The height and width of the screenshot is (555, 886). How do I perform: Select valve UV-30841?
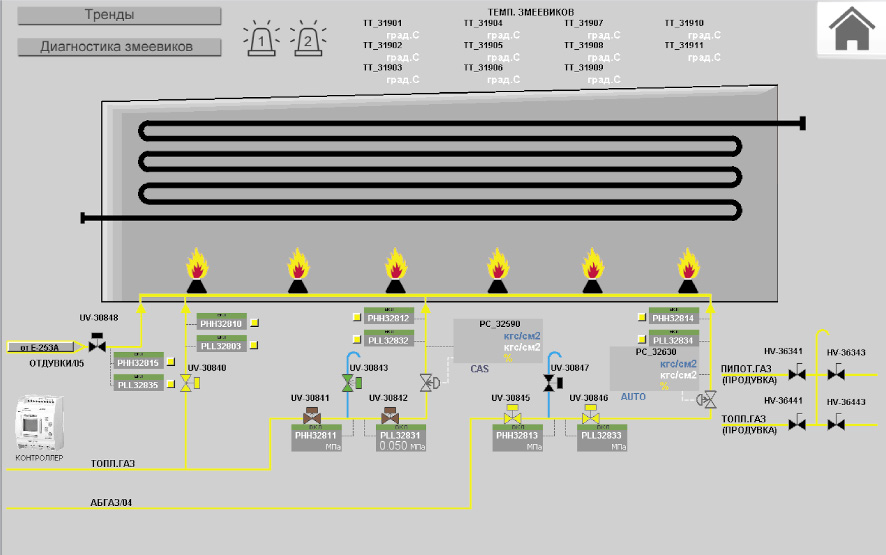(312, 416)
